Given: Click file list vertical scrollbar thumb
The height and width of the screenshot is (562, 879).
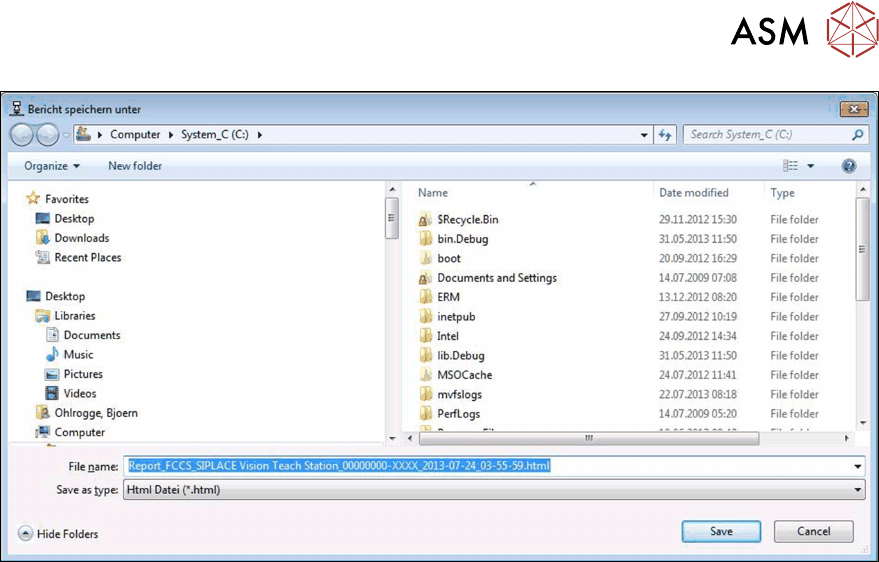Looking at the screenshot, I should pyautogui.click(x=862, y=249).
